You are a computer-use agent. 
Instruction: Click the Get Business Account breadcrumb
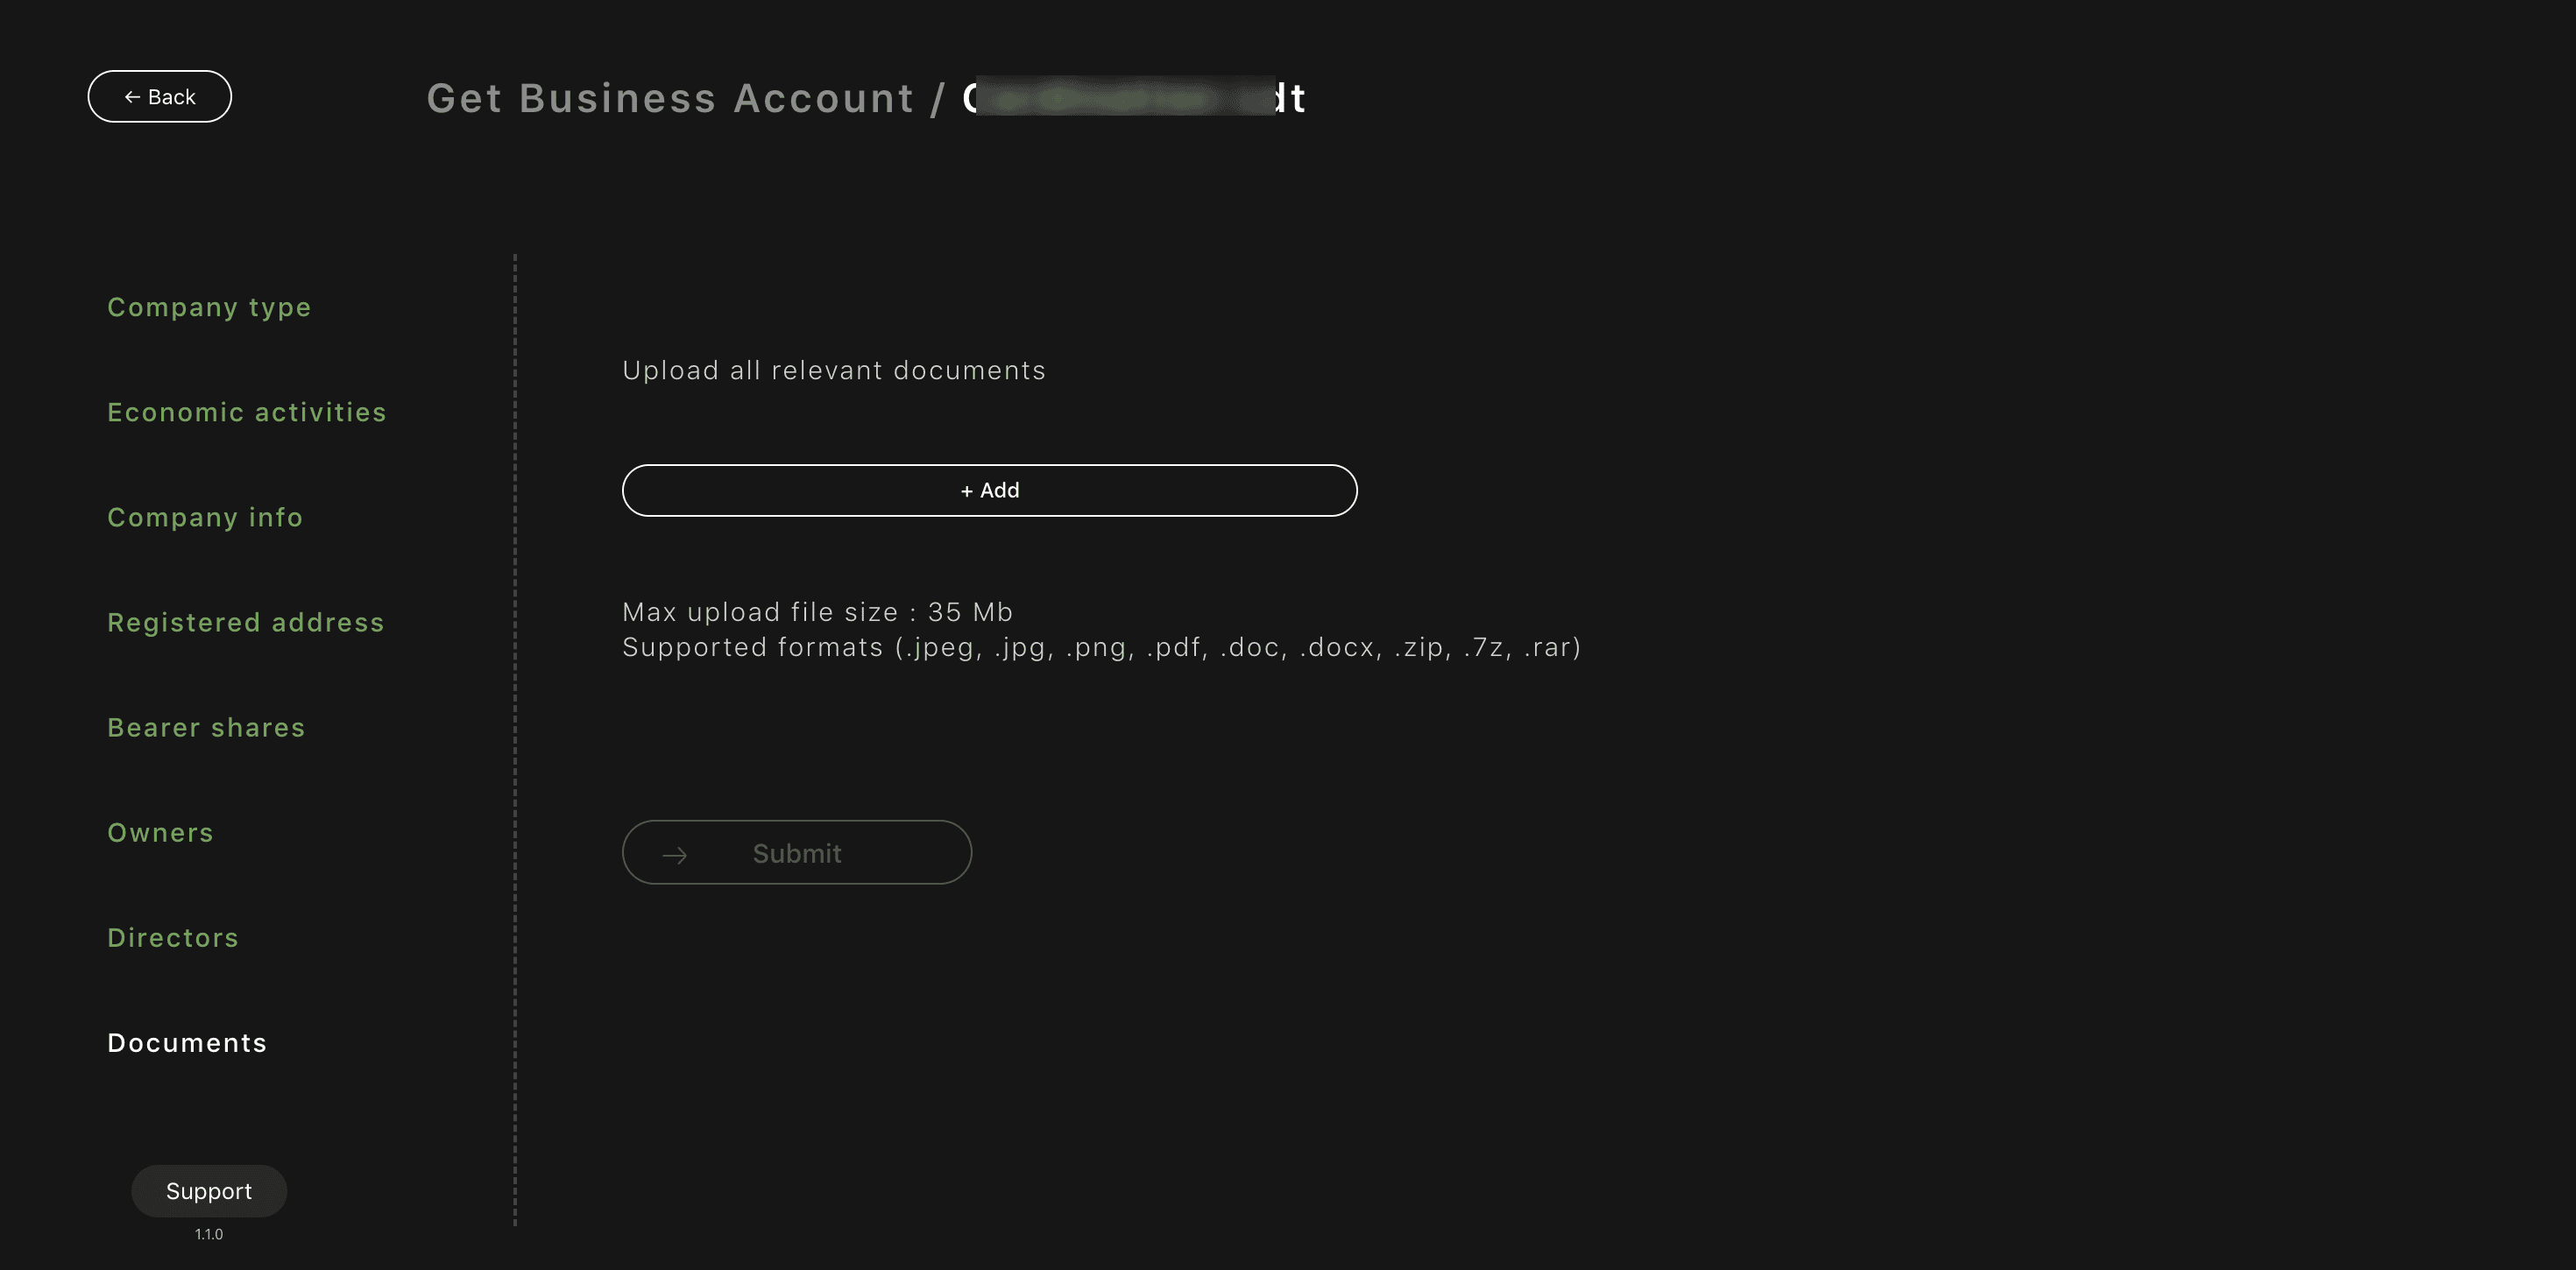click(670, 98)
